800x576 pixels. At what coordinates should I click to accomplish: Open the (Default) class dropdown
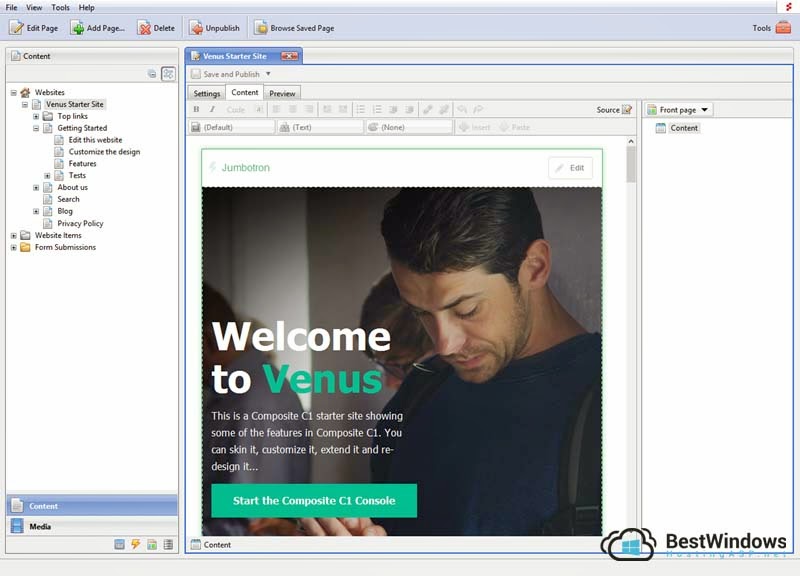pyautogui.click(x=232, y=127)
